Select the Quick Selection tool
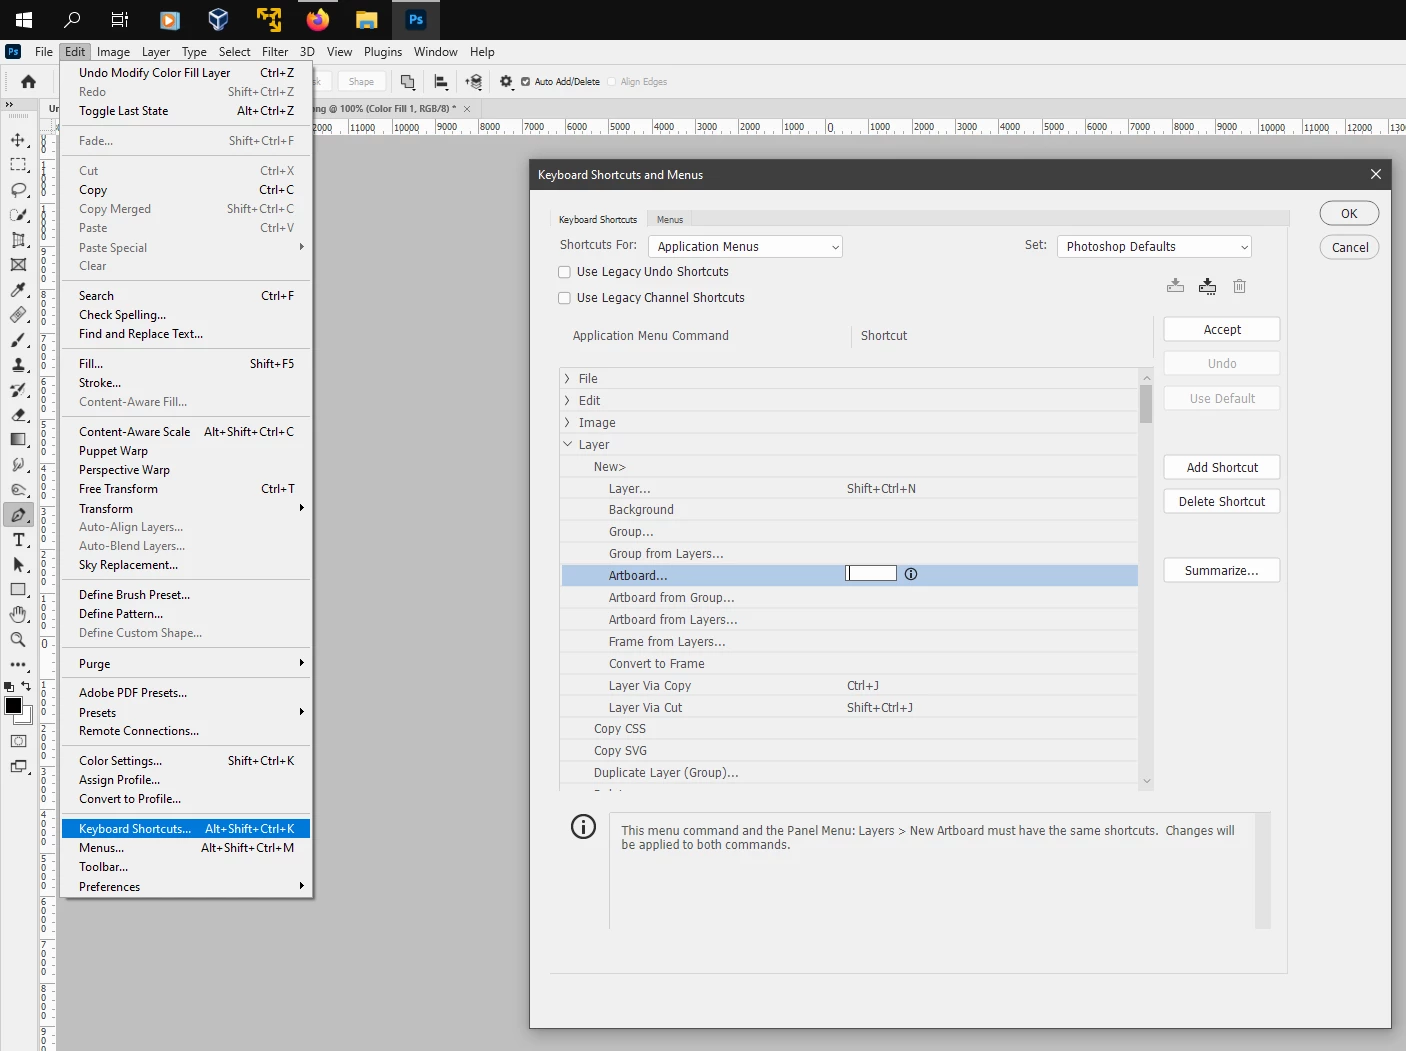Image resolution: width=1406 pixels, height=1051 pixels. pyautogui.click(x=18, y=215)
